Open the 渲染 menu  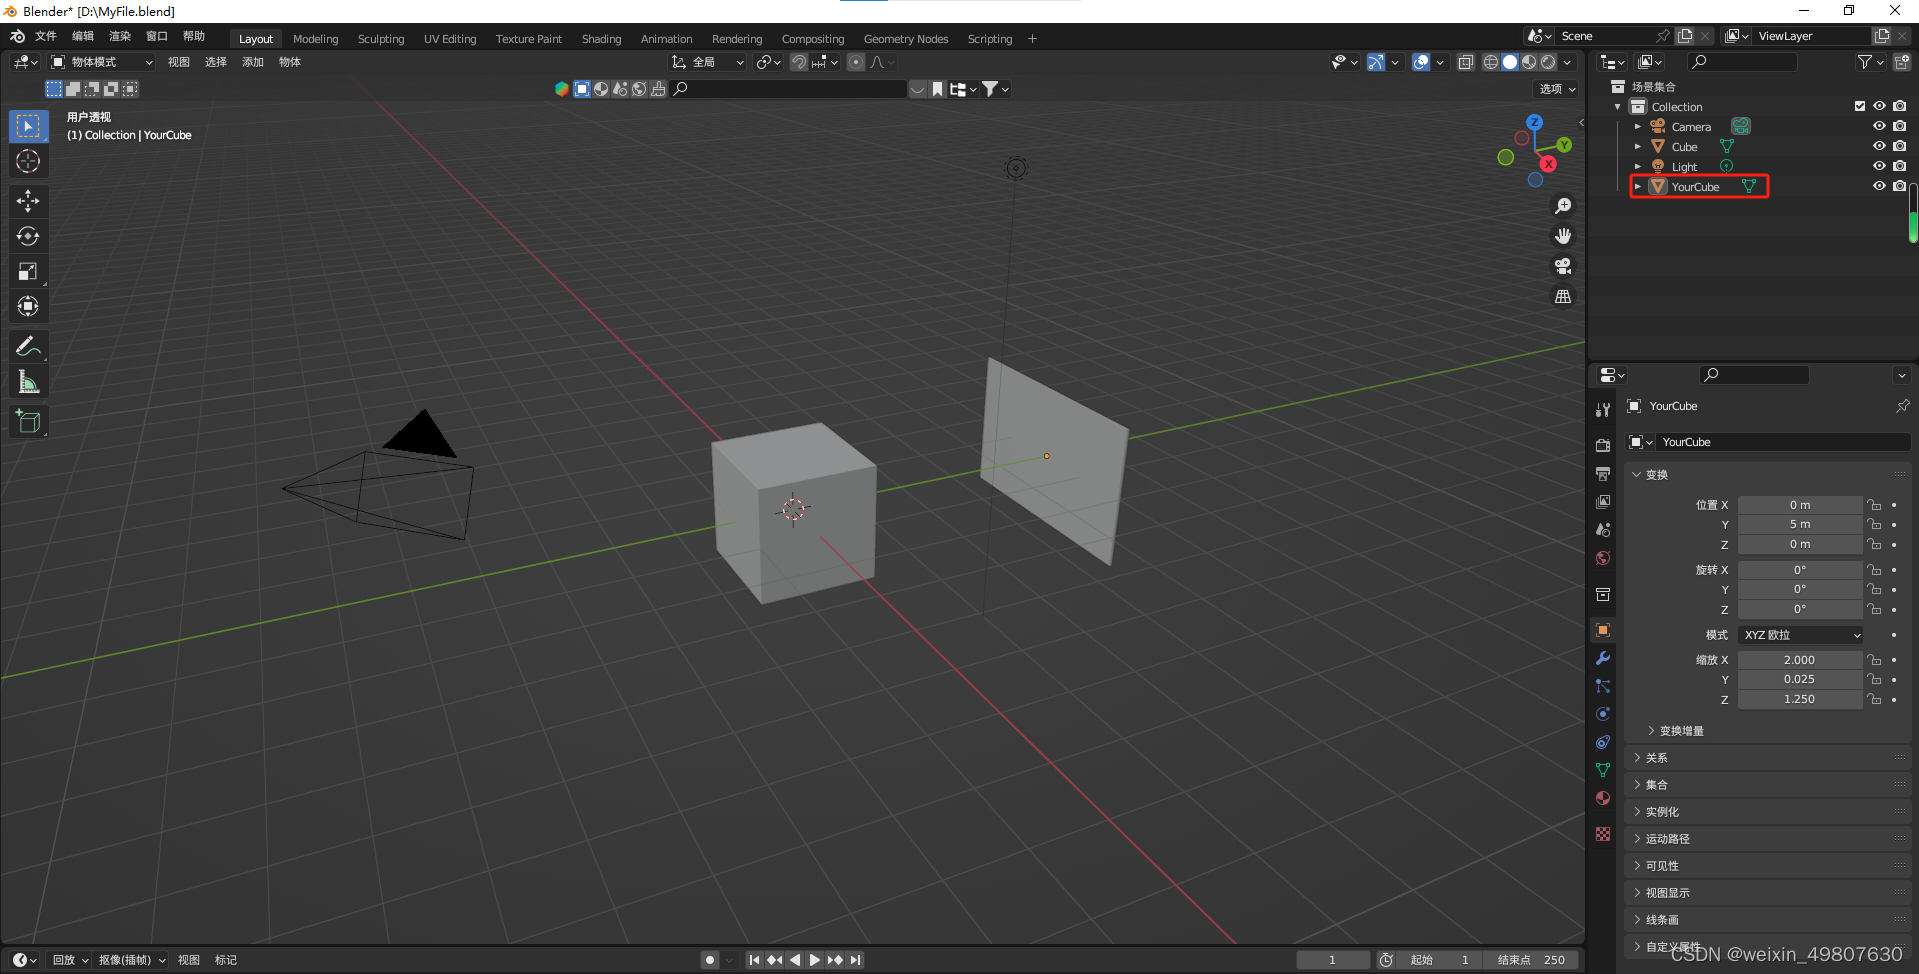pos(120,35)
